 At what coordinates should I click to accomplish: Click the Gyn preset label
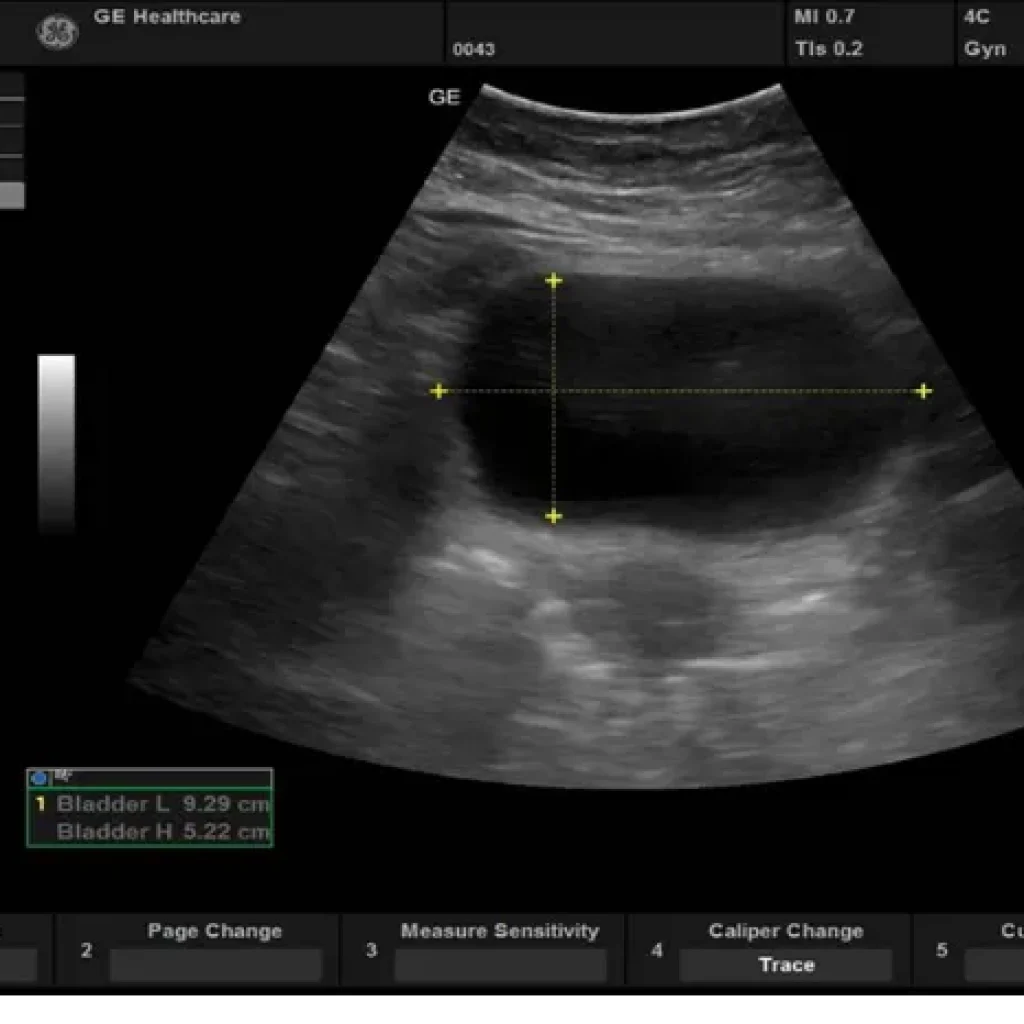[x=985, y=49]
